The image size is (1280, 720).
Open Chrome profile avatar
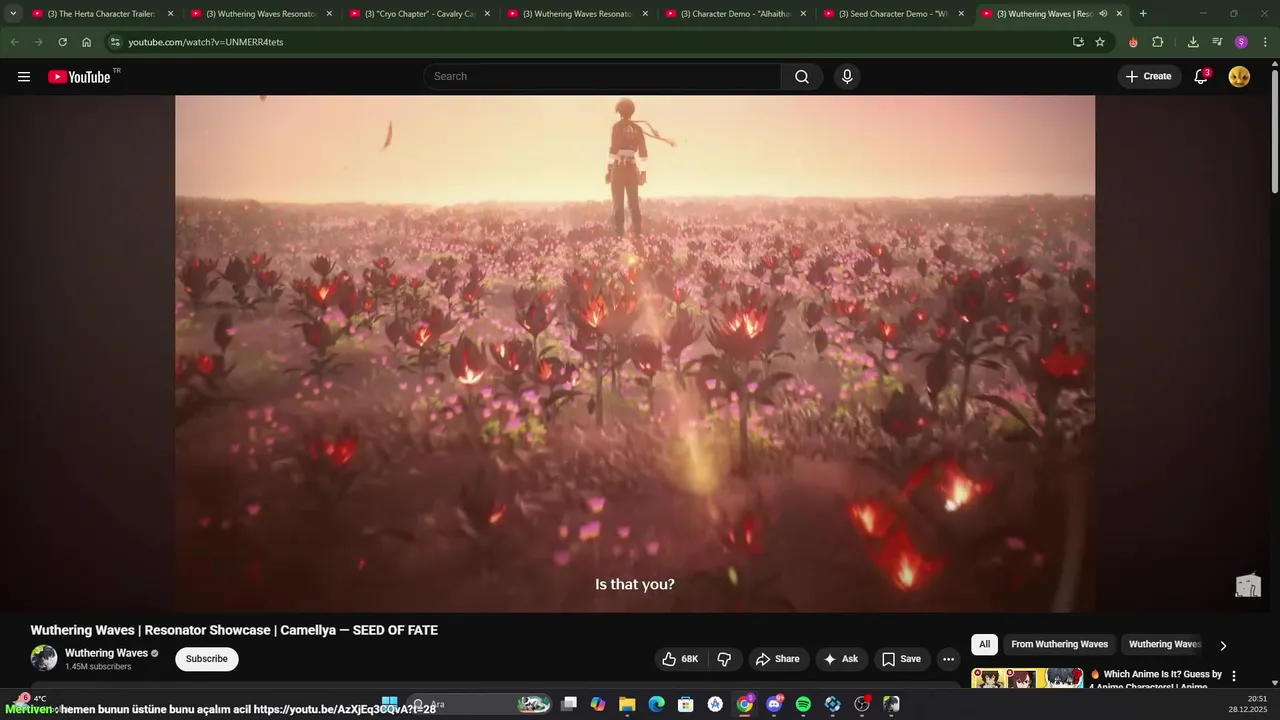pos(1241,42)
